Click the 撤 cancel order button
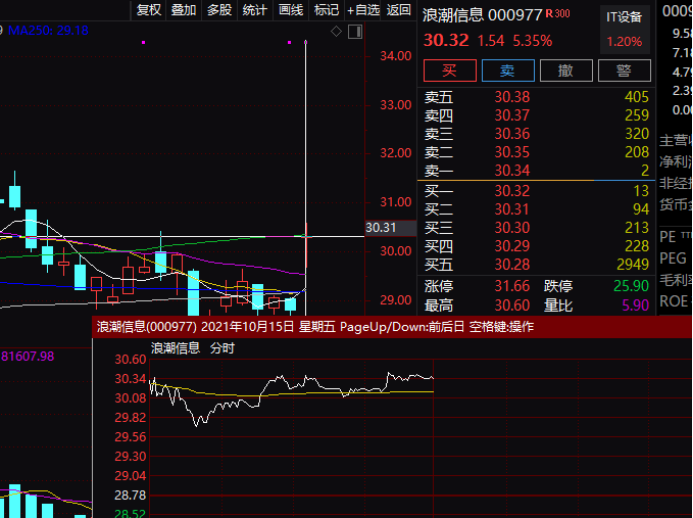The width and height of the screenshot is (693, 518). click(566, 70)
